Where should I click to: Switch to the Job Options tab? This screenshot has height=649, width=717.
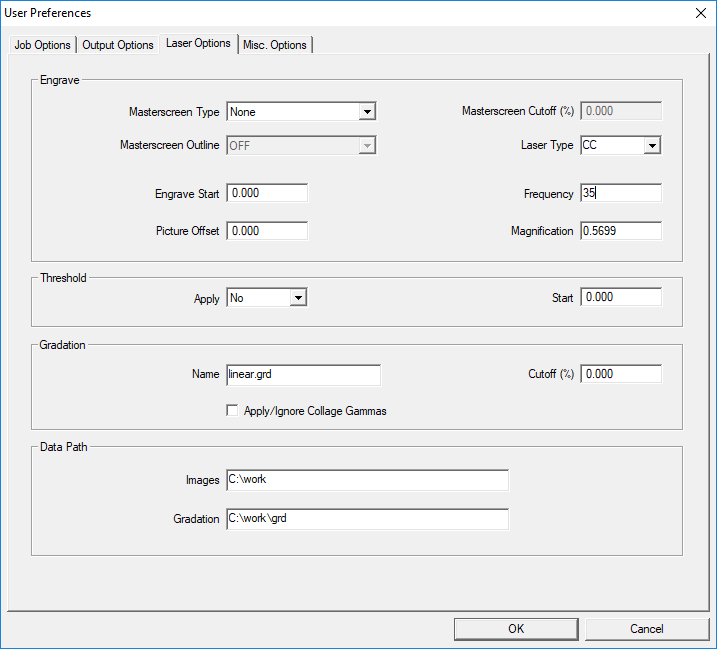coord(42,45)
